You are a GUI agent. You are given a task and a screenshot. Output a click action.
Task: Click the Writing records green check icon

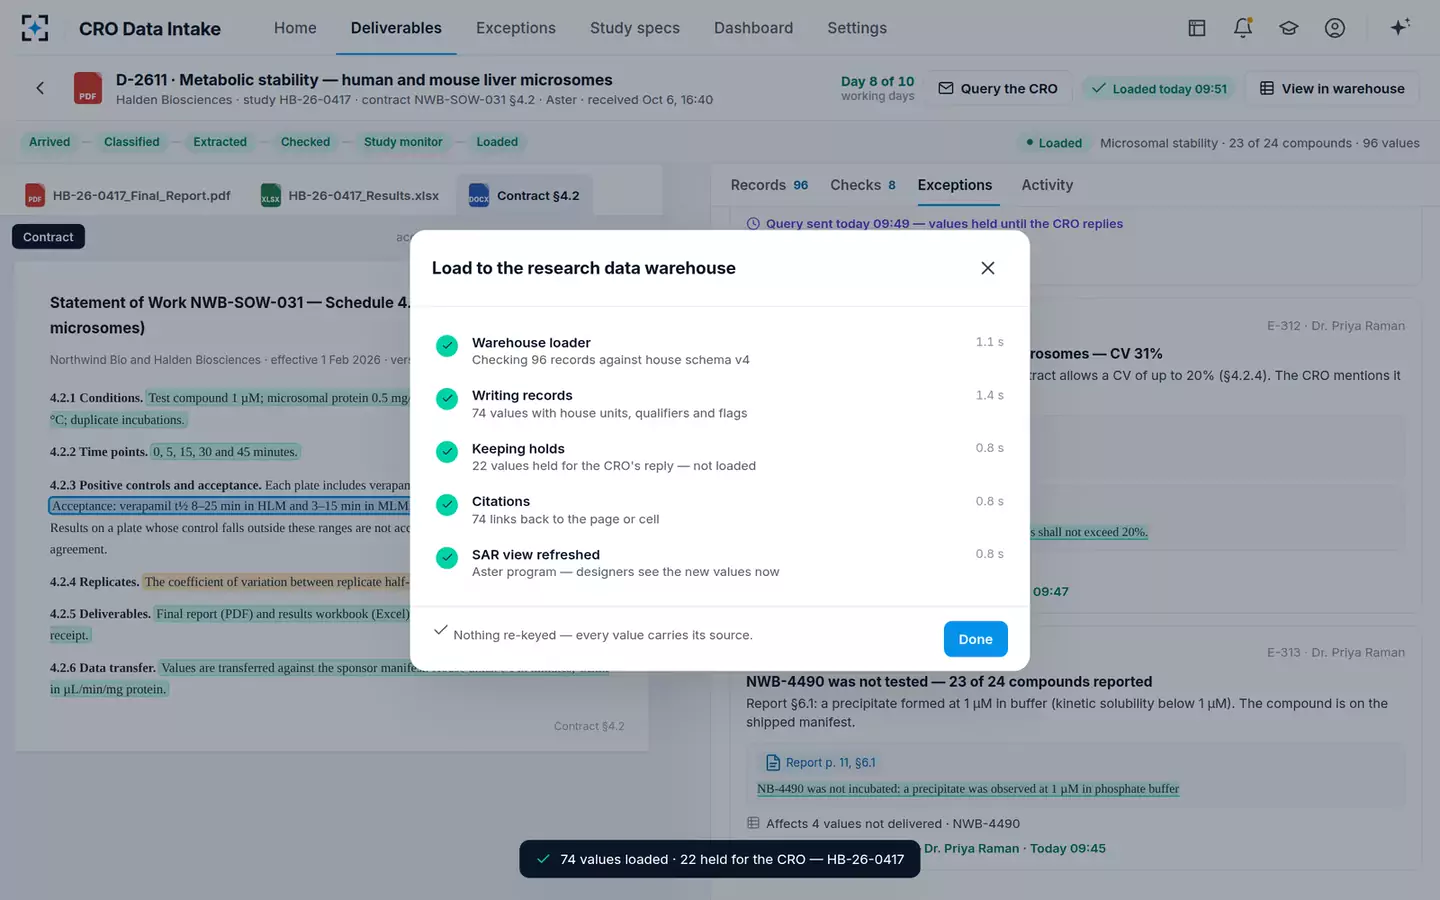pyautogui.click(x=447, y=399)
